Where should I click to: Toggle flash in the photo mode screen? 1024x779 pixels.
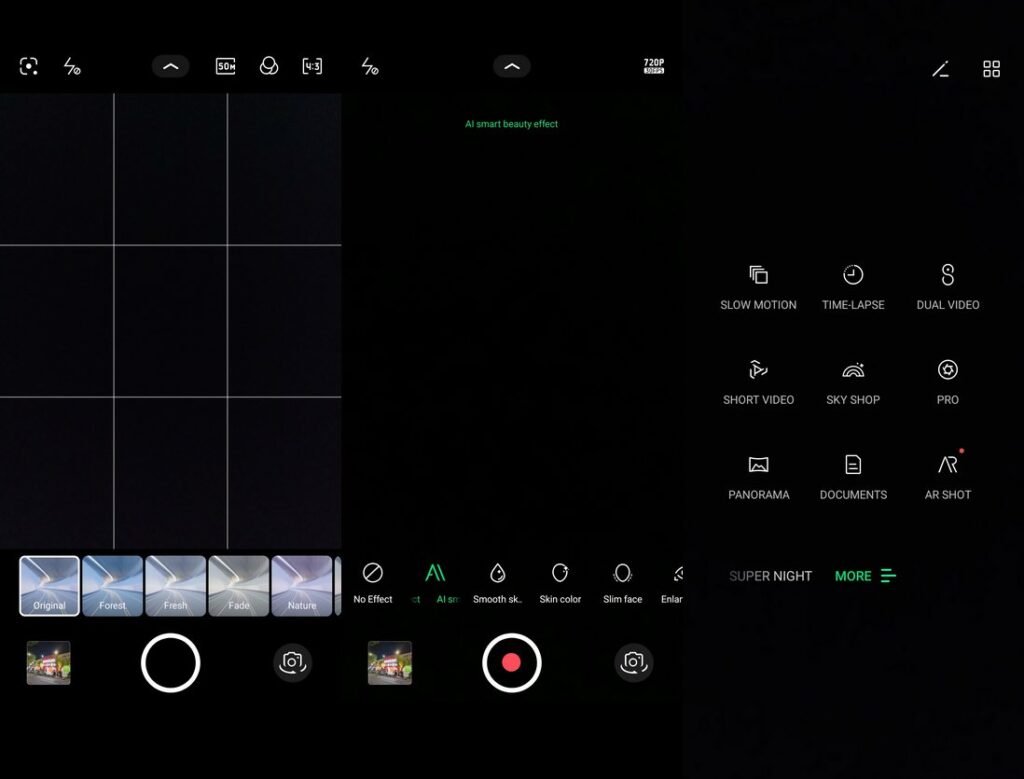point(72,66)
